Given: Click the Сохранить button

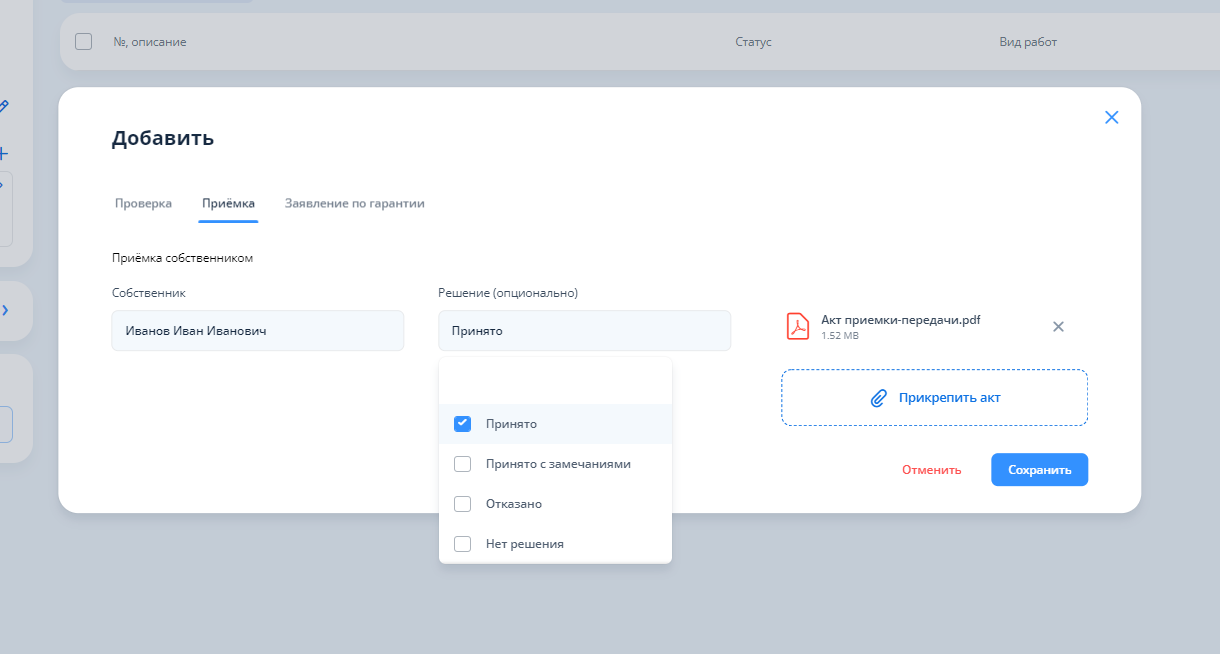Looking at the screenshot, I should pos(1039,470).
